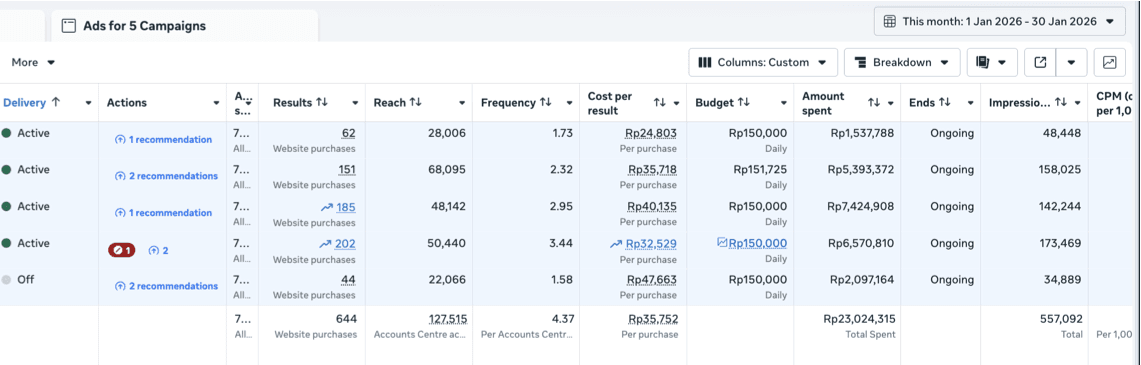Click trend icon beside Rp32,529
Image resolution: width=1141 pixels, height=365 pixels.
[x=616, y=245]
